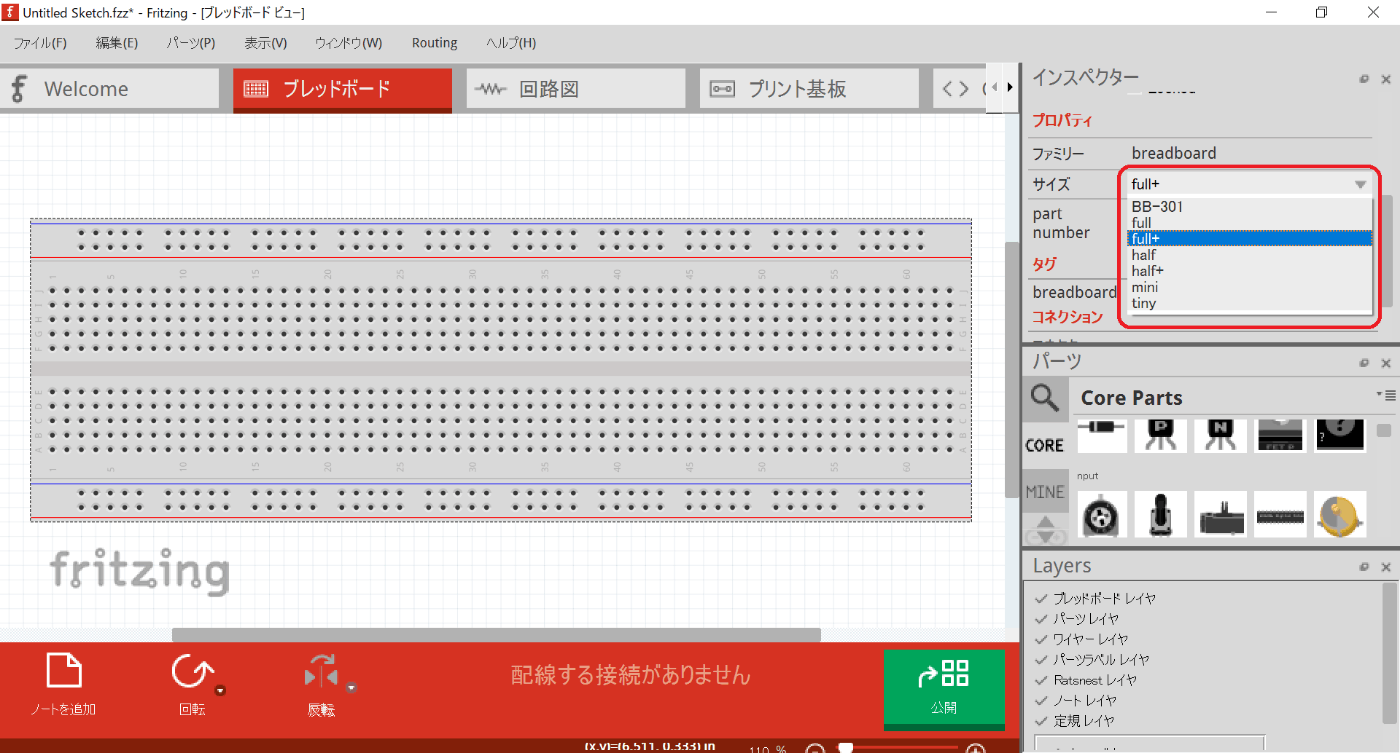
Task: Toggle ブレッドボード レイヤ visibility
Action: point(1041,598)
